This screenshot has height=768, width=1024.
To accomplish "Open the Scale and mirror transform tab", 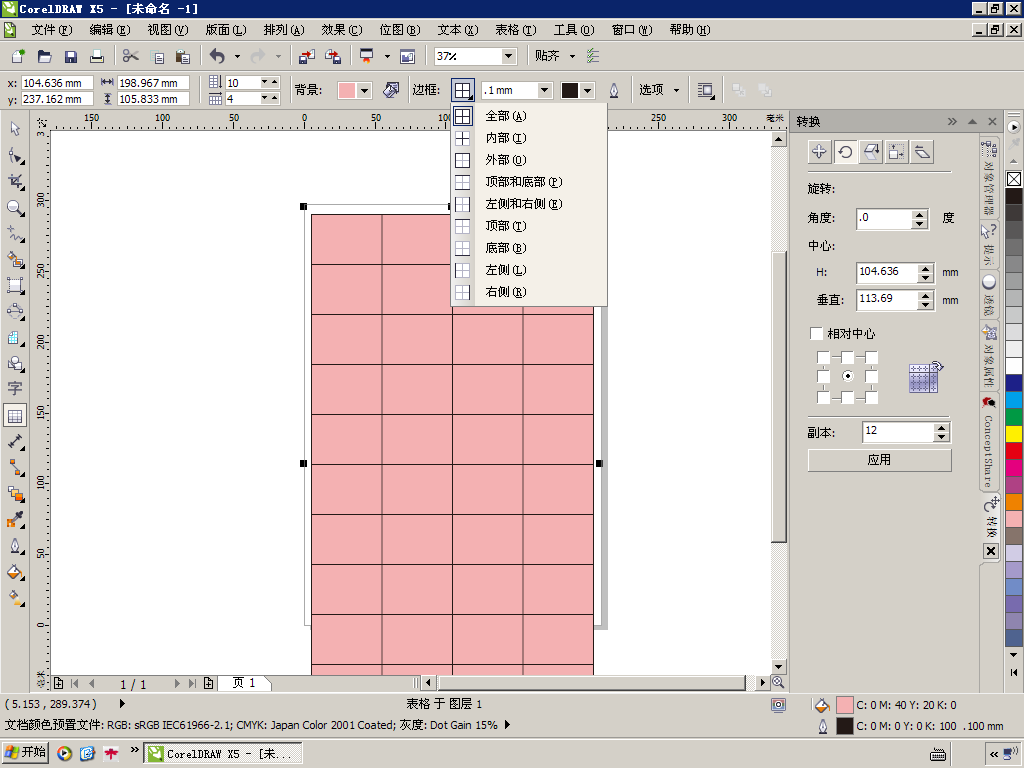I will point(871,152).
